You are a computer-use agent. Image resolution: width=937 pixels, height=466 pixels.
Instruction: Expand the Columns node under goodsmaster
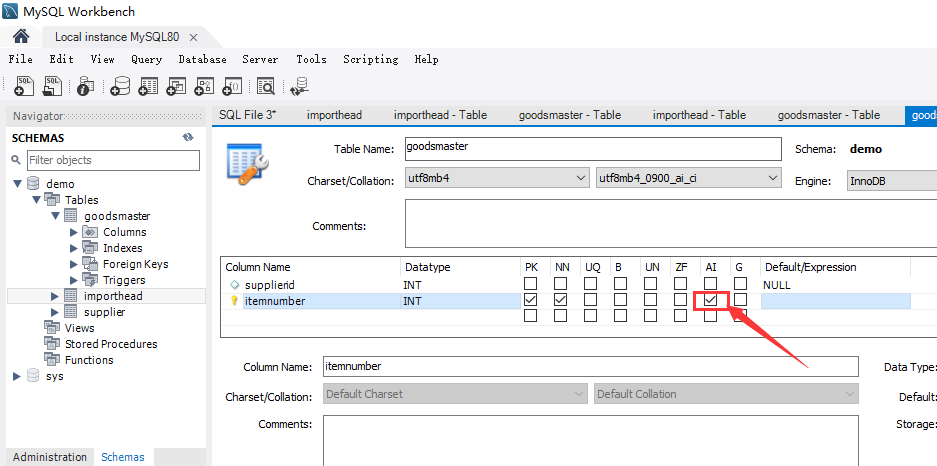point(73,232)
